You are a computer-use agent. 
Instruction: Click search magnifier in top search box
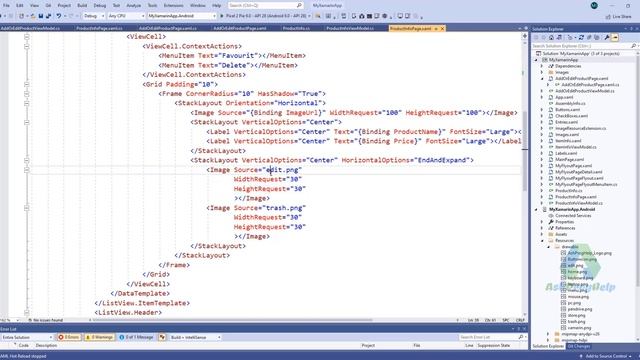tap(299, 5)
